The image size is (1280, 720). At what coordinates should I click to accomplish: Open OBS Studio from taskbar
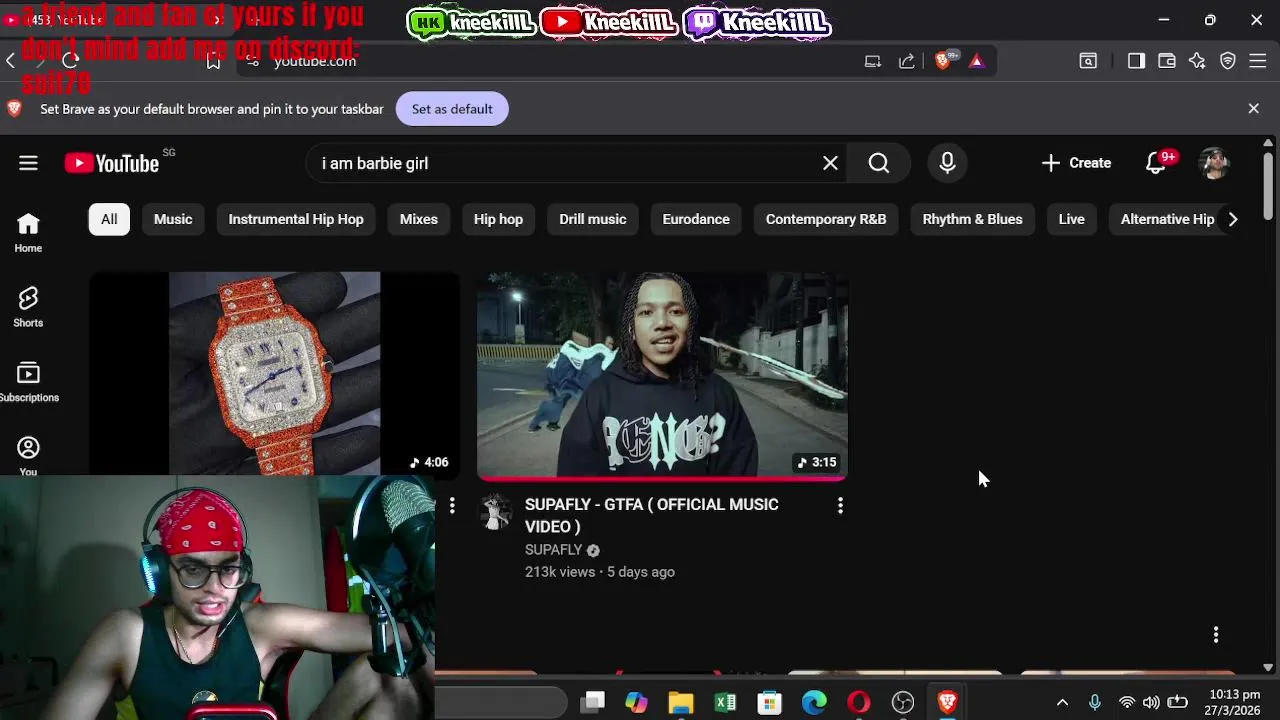[x=903, y=702]
